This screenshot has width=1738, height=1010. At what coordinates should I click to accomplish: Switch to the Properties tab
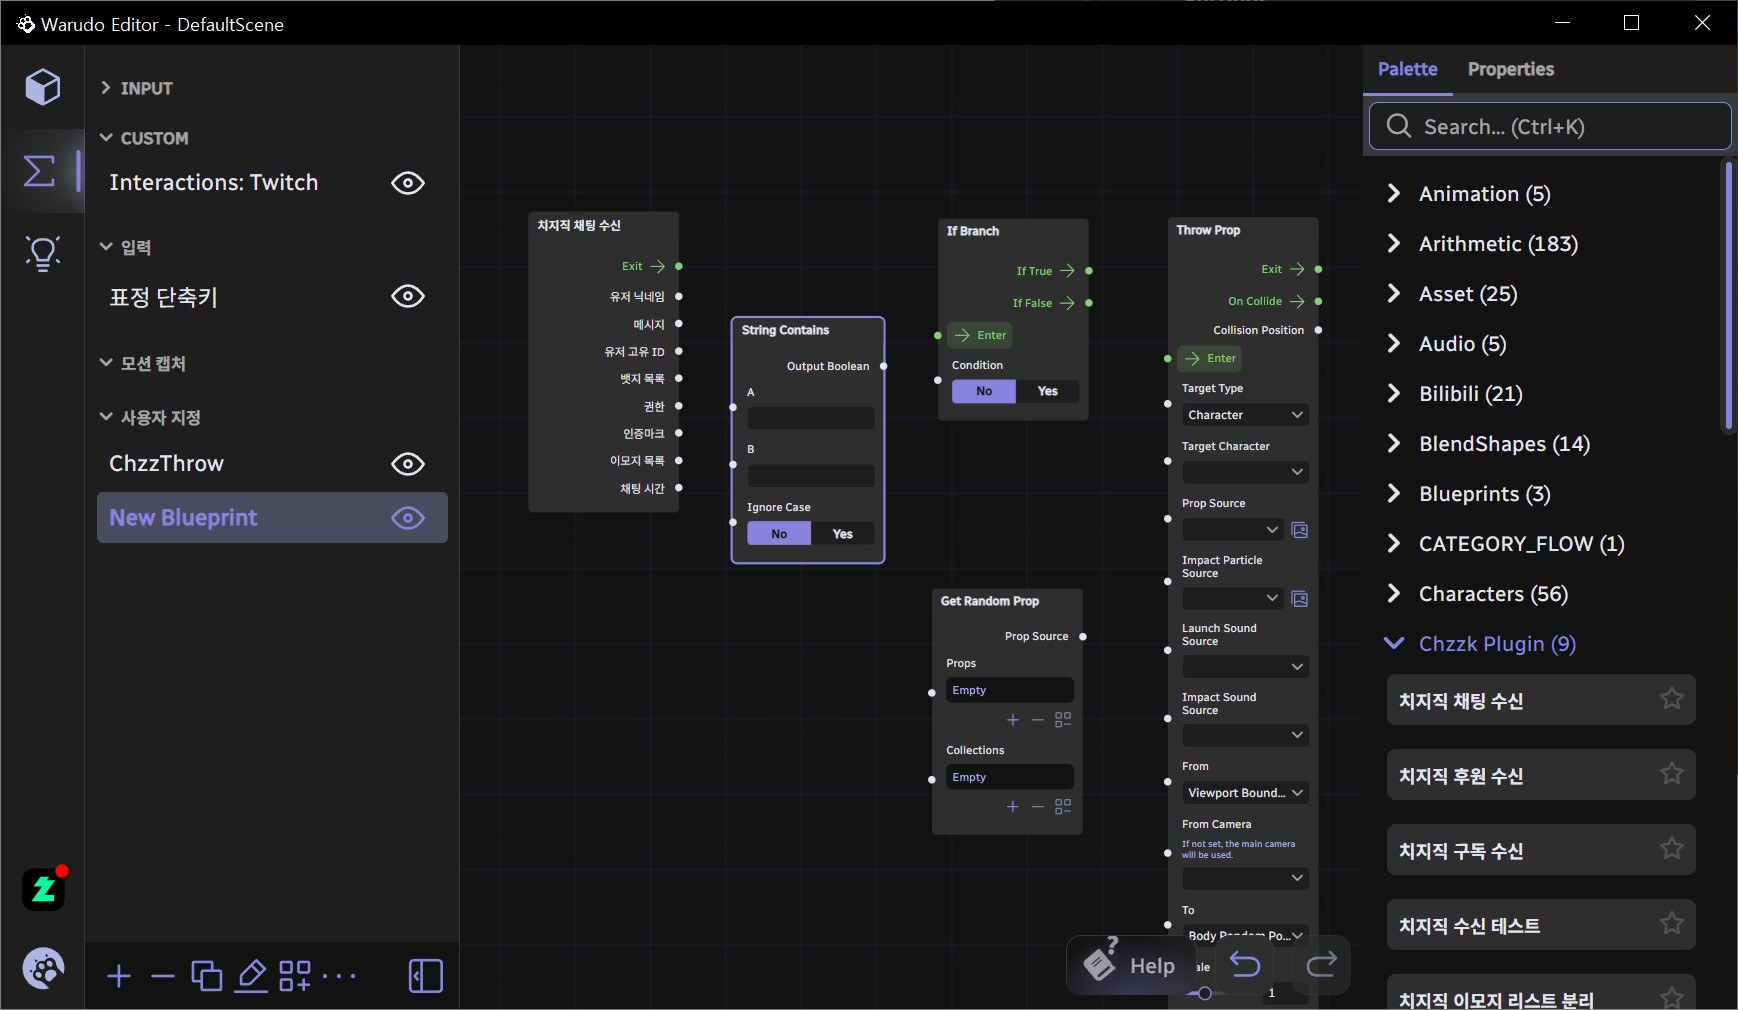coord(1511,69)
